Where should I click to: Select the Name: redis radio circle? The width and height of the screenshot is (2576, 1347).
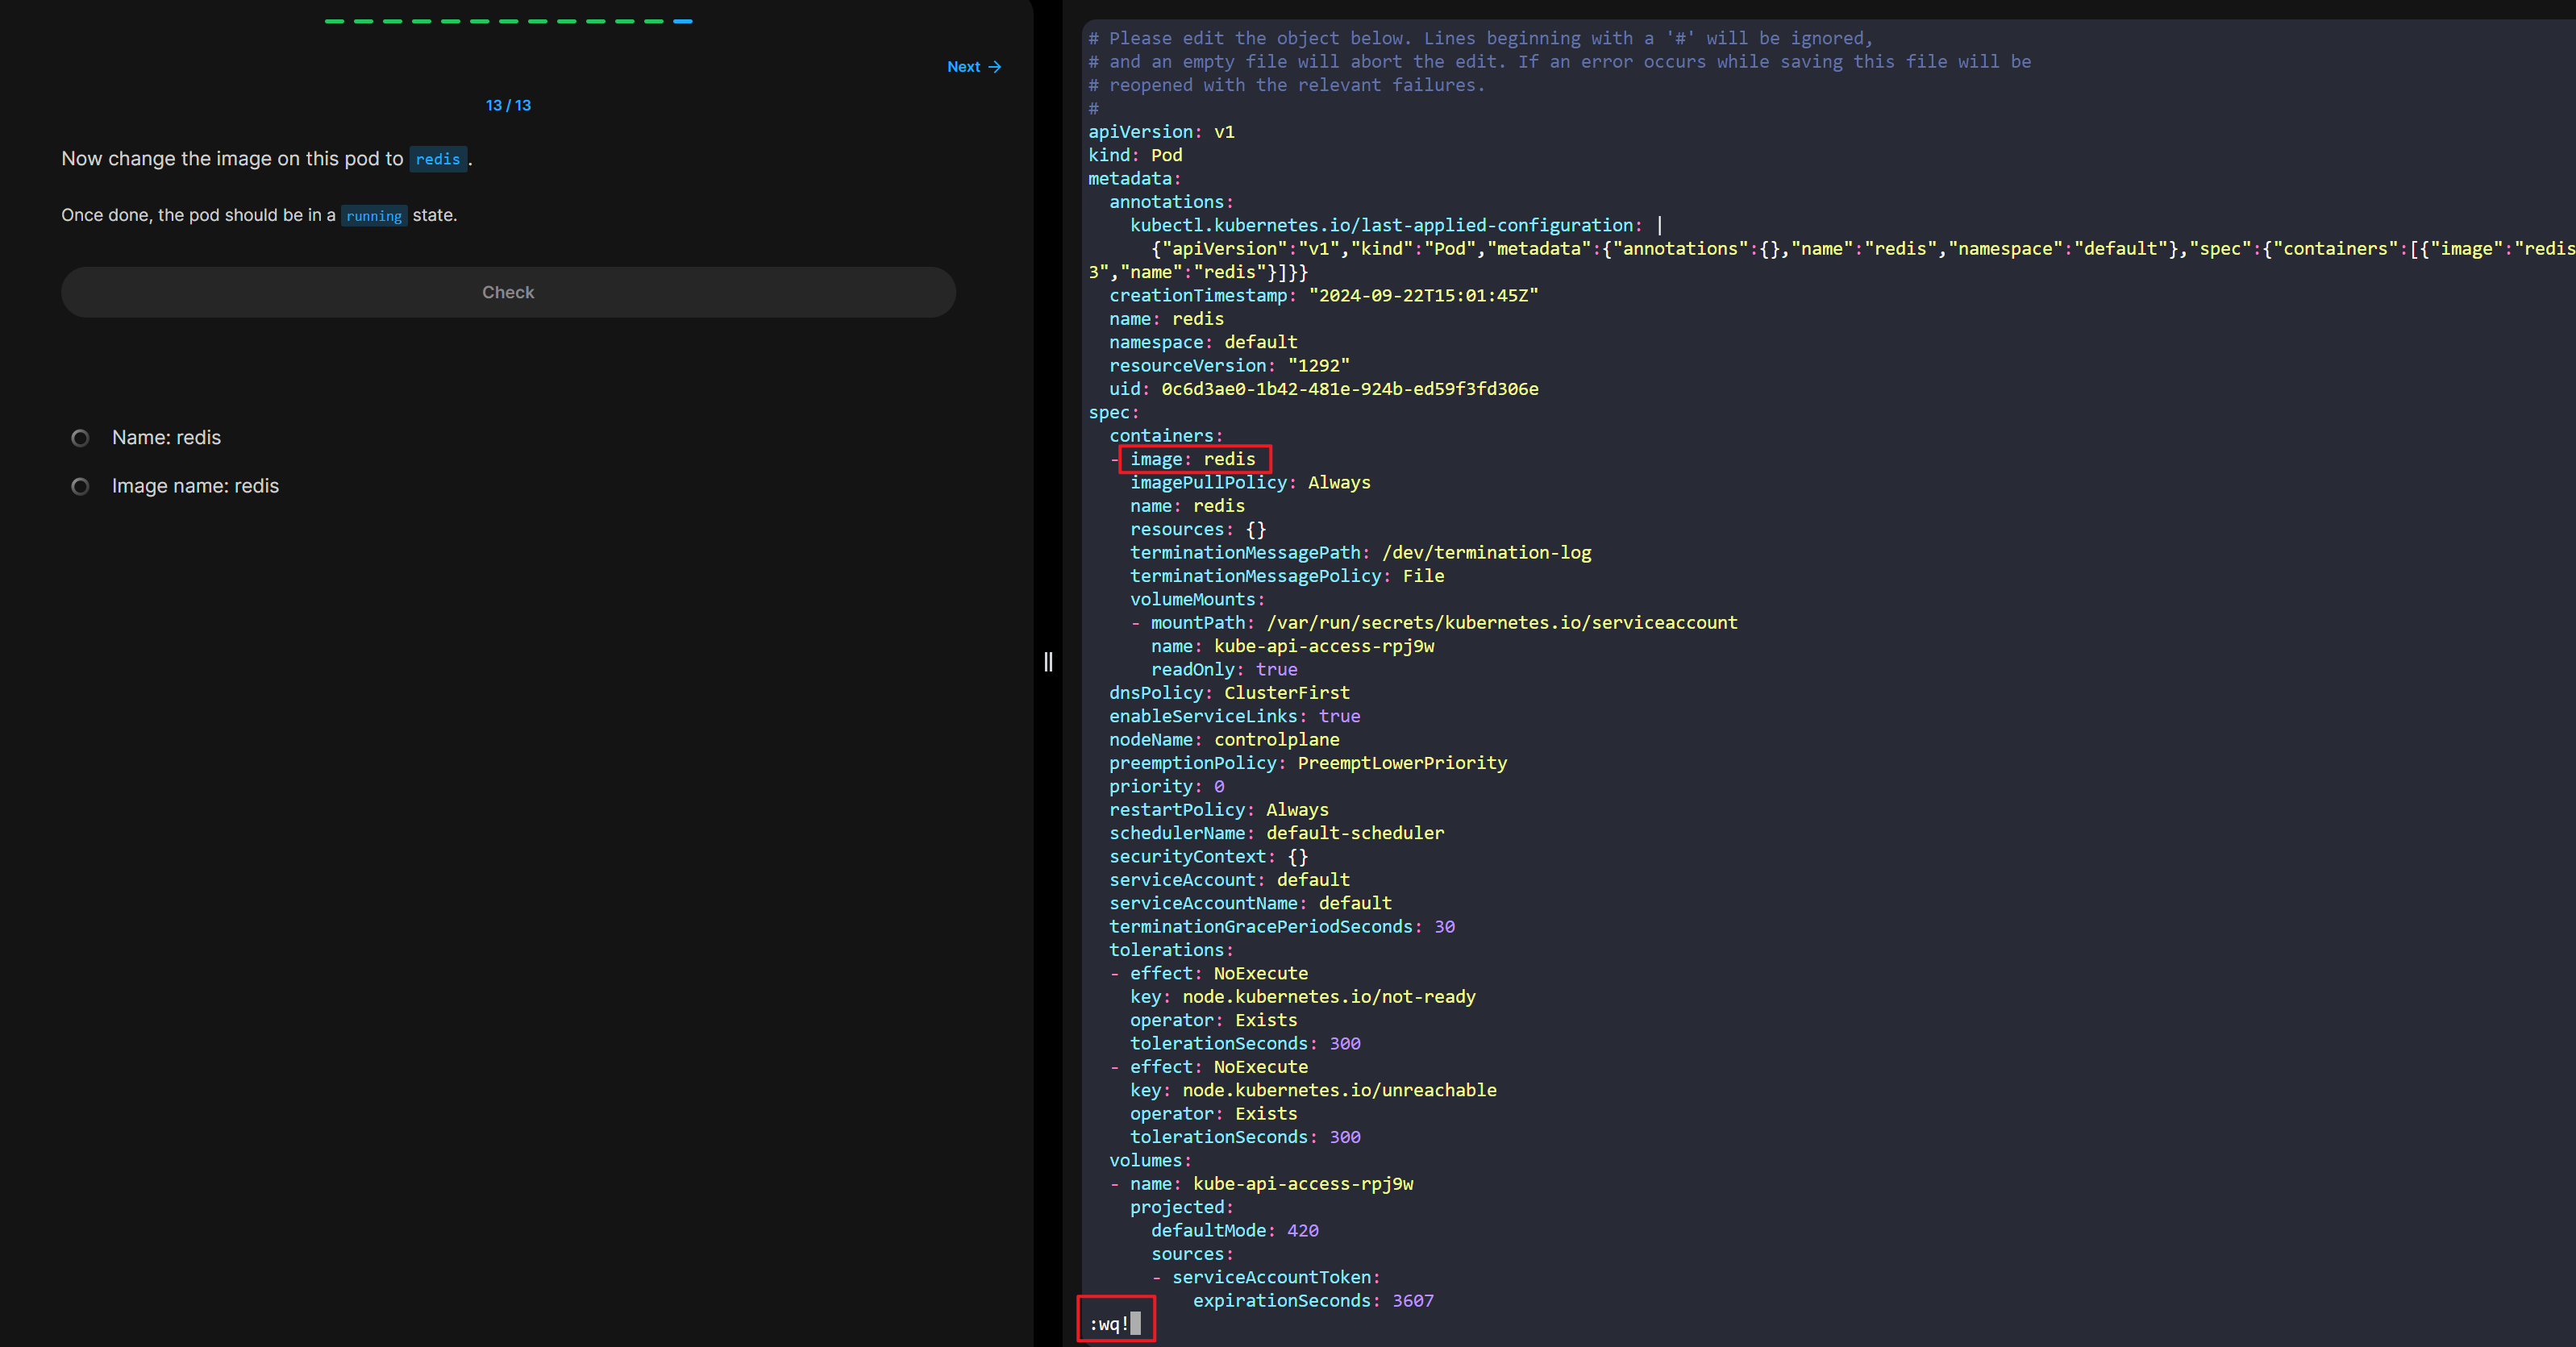click(81, 438)
